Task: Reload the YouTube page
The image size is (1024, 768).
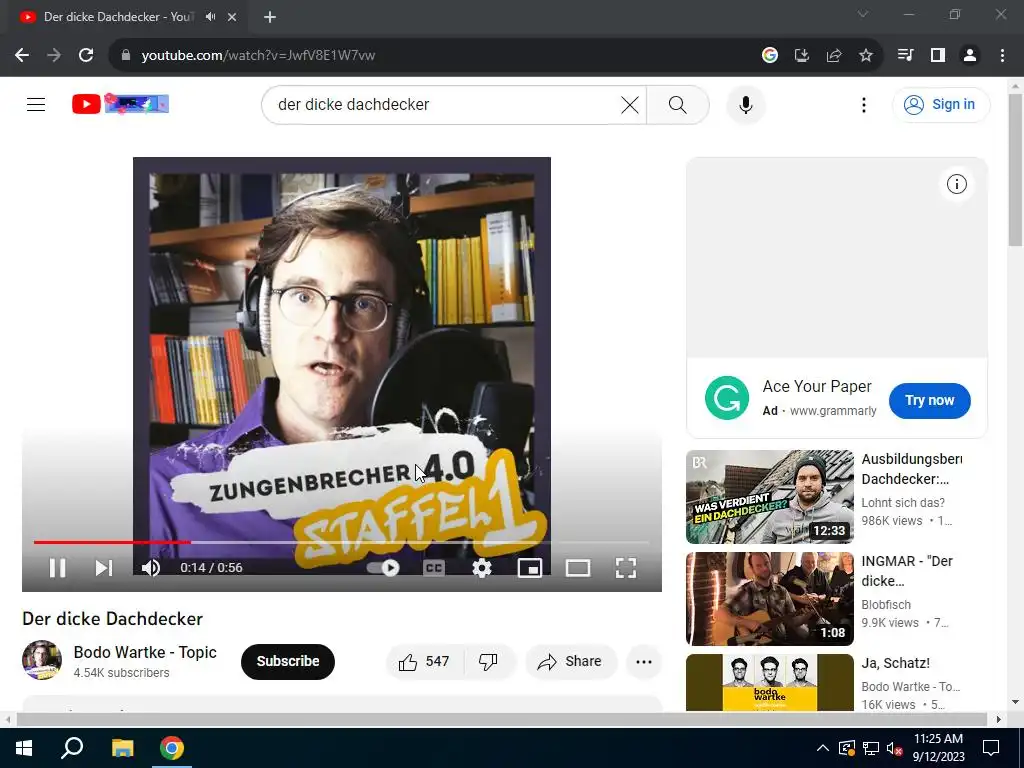Action: pos(86,56)
